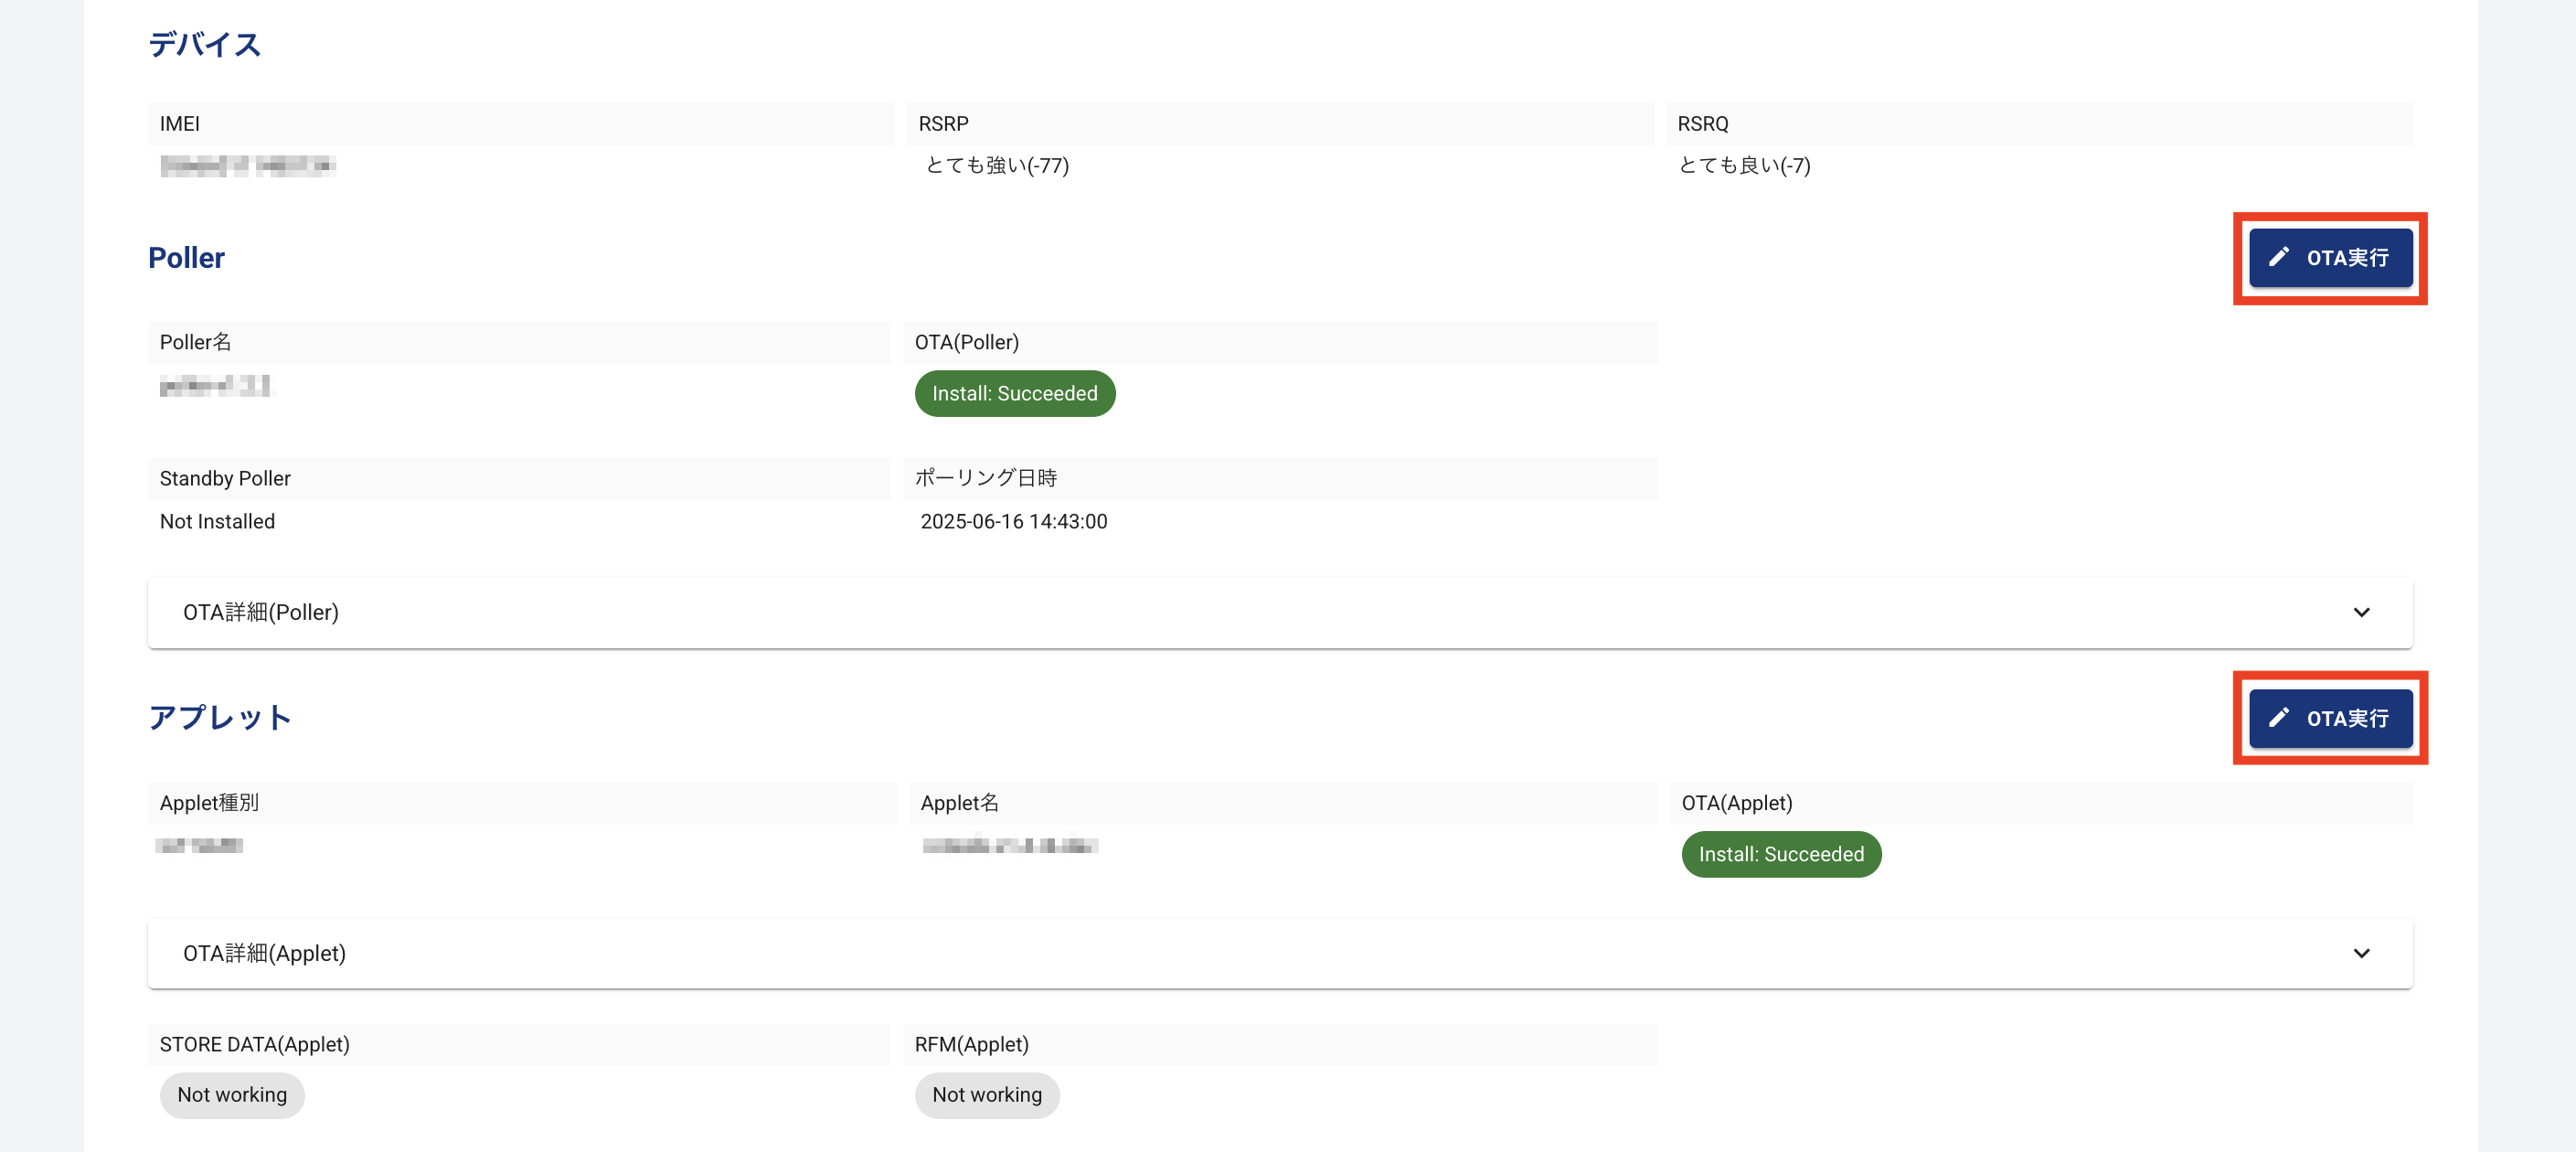Click the pencil icon in Poller's OTA実行 button

2278,257
